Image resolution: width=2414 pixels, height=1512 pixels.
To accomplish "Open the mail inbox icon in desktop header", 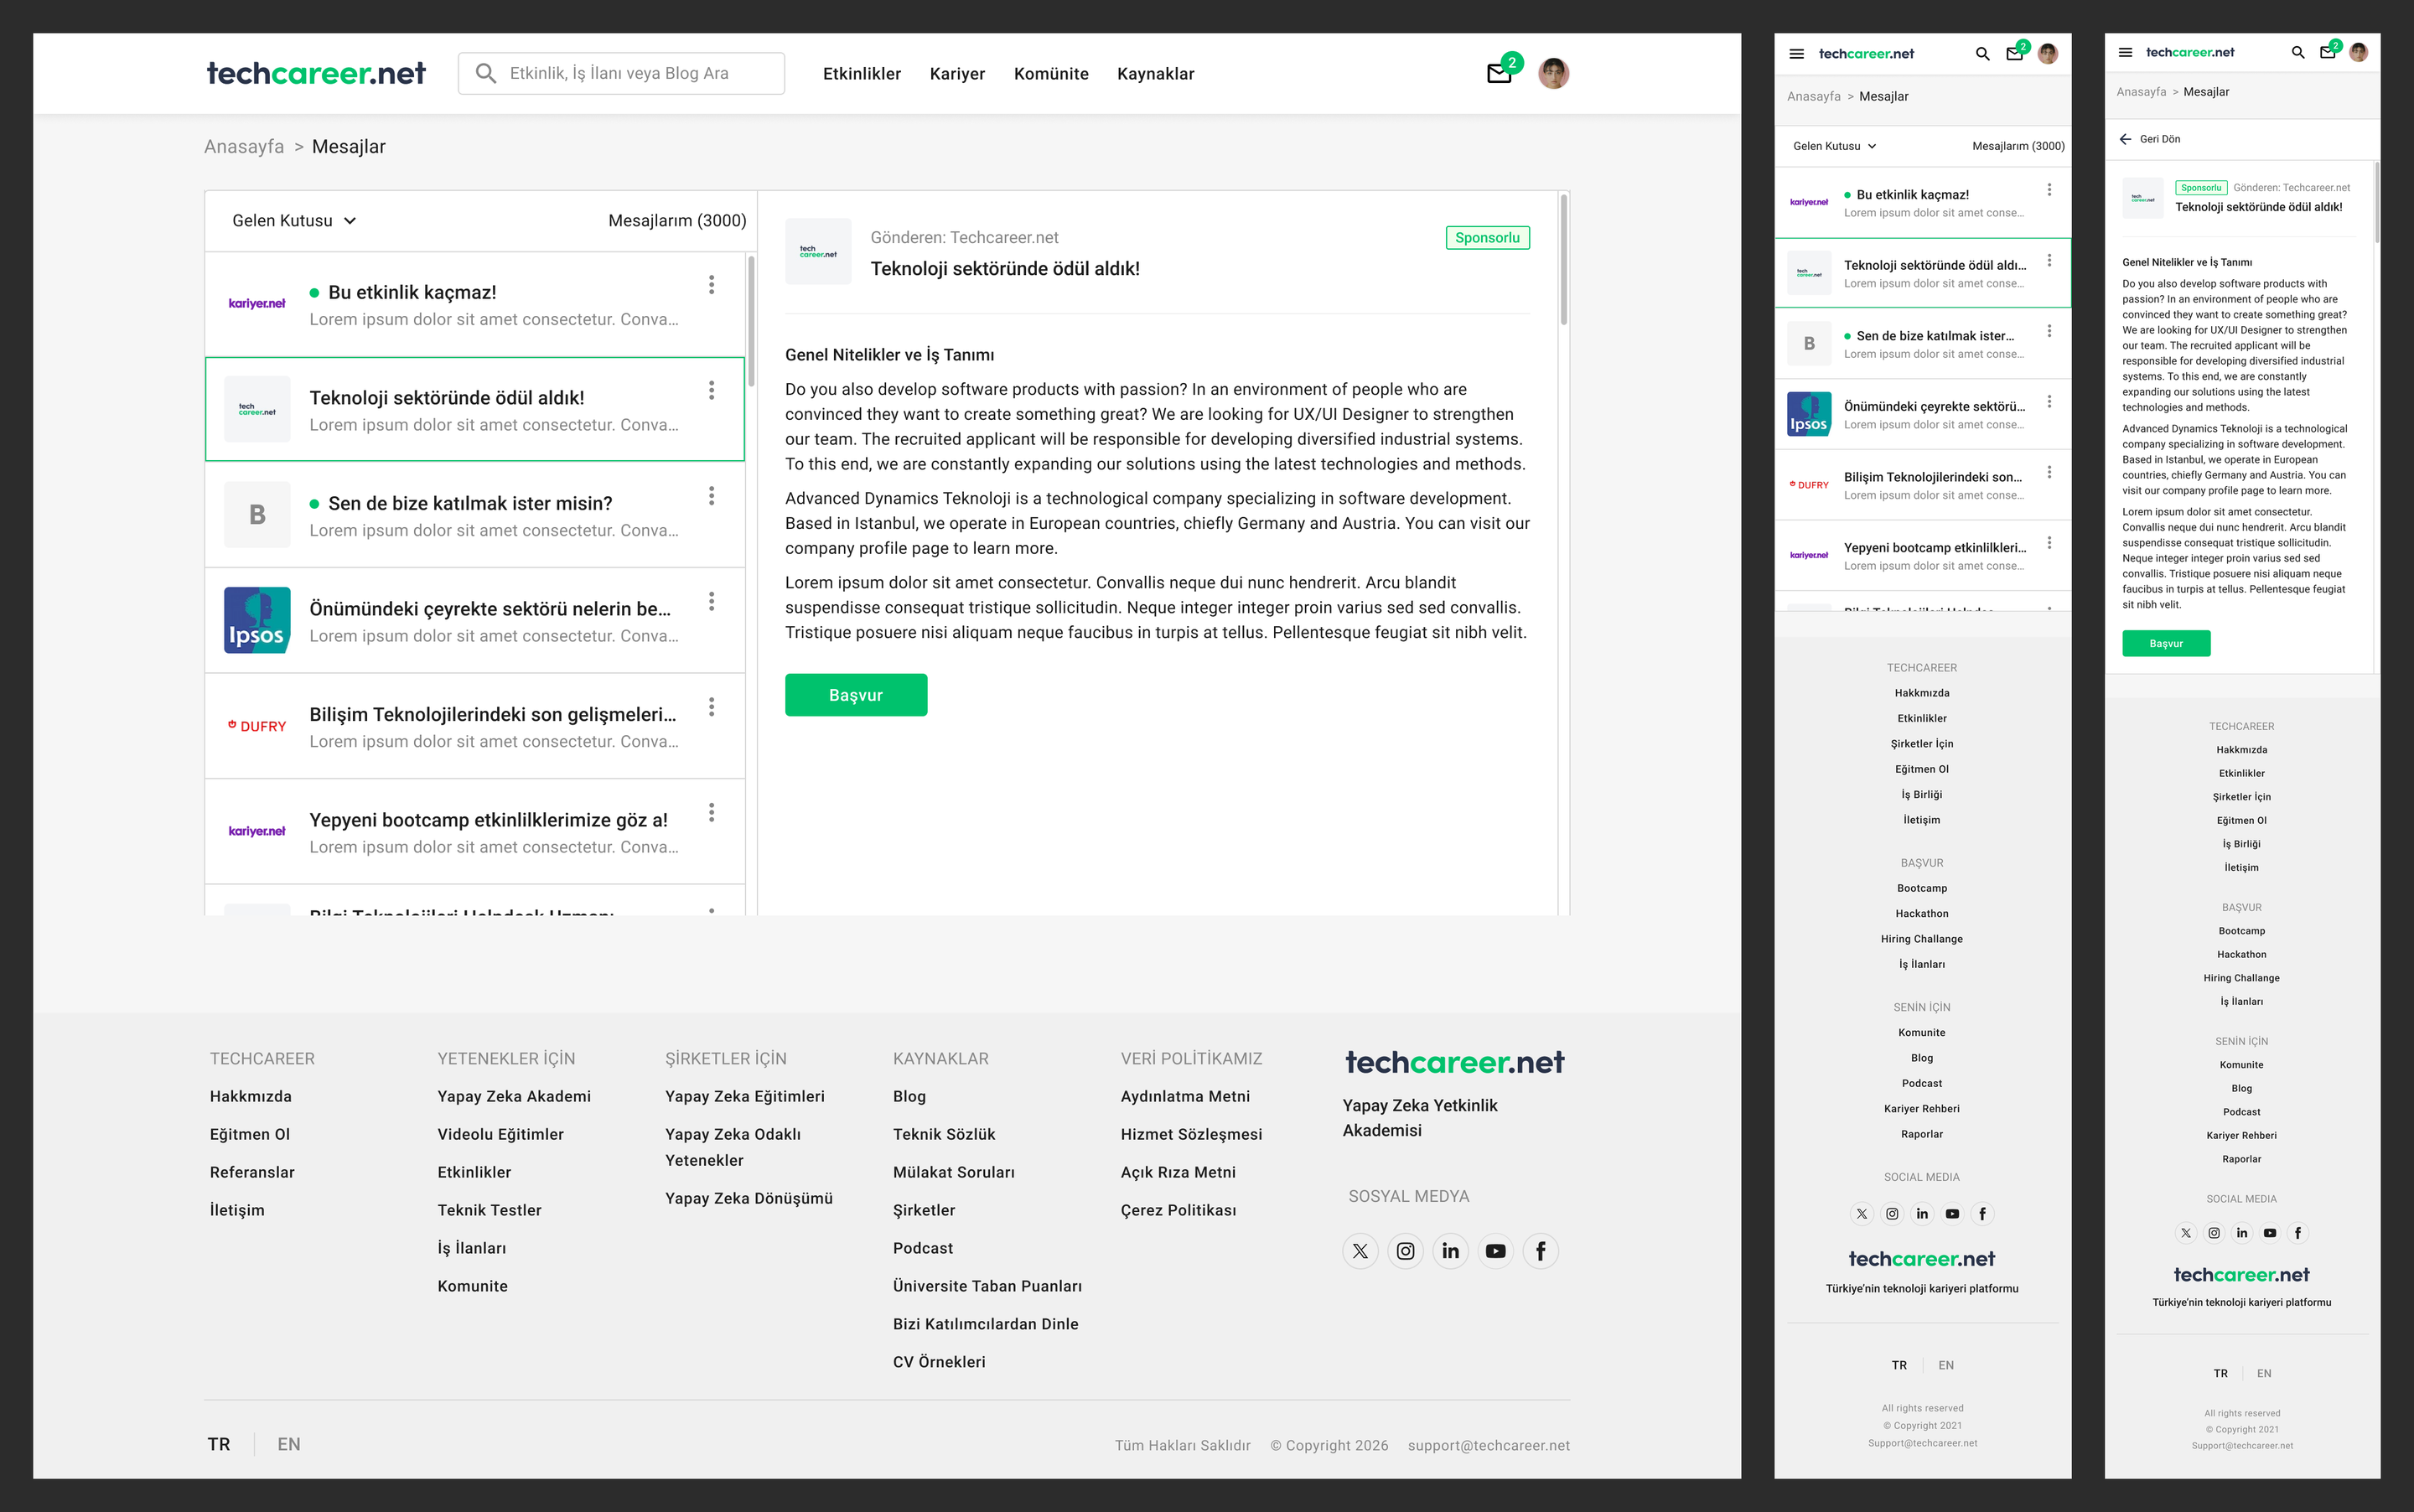I will (1498, 73).
